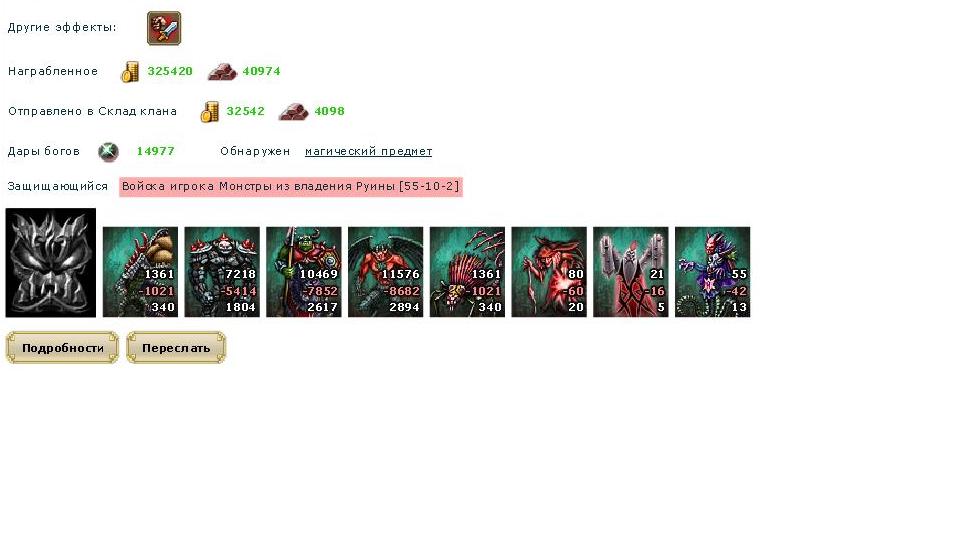960x540 pixels.
Task: Select the robed unit card showing 21
Action: [x=631, y=272]
